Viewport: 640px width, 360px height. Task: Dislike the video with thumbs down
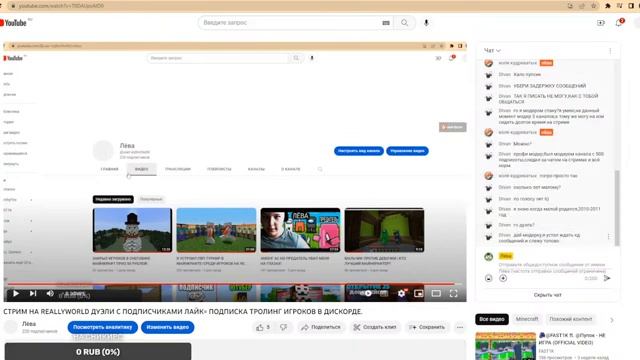click(x=284, y=327)
